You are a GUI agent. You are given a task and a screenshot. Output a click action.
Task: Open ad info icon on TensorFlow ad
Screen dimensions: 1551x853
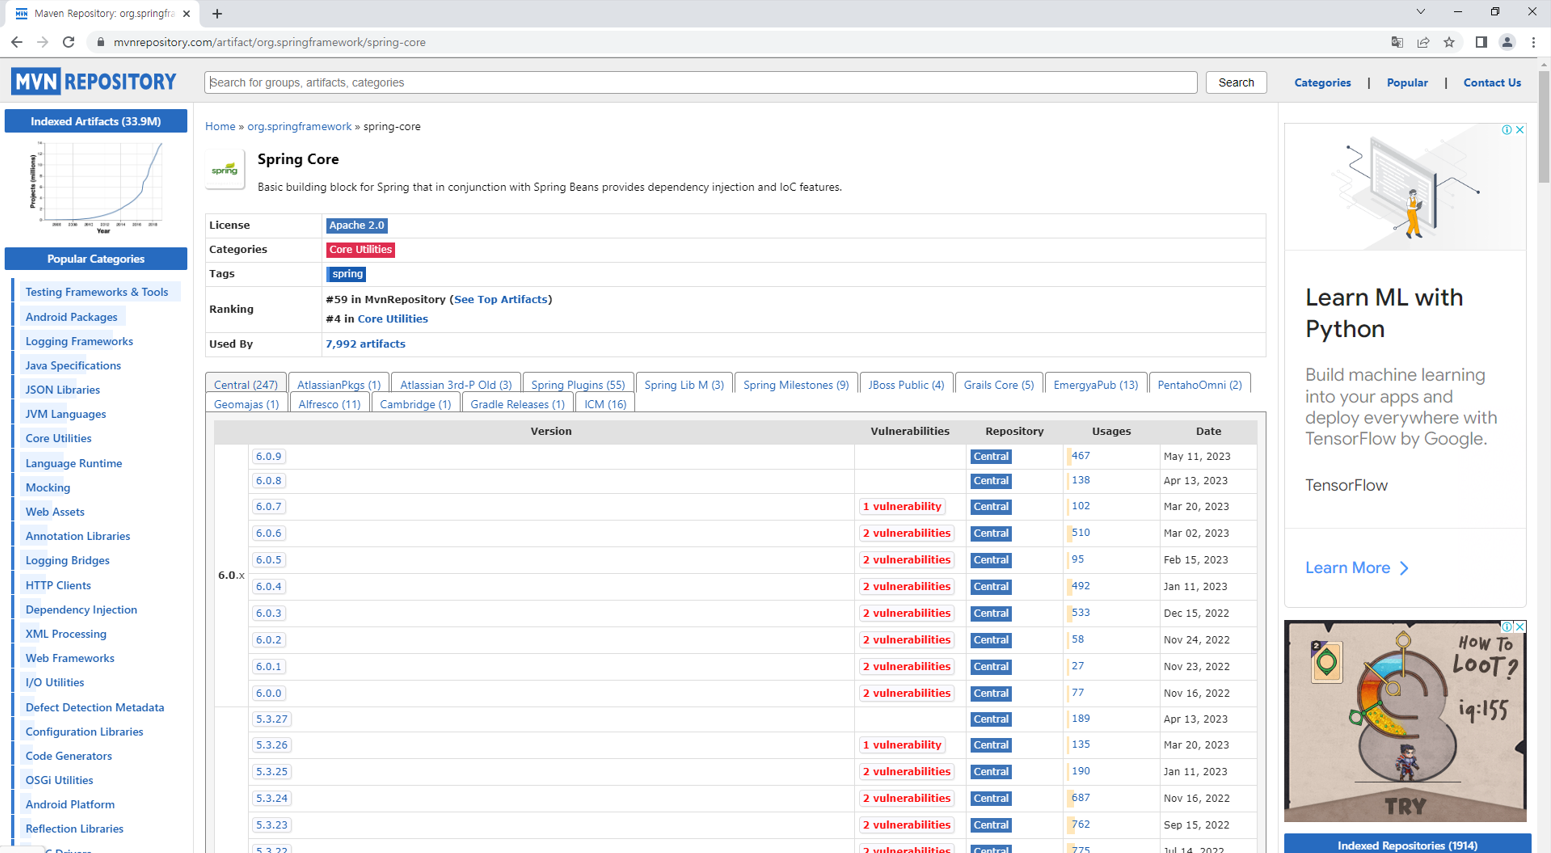pos(1507,130)
